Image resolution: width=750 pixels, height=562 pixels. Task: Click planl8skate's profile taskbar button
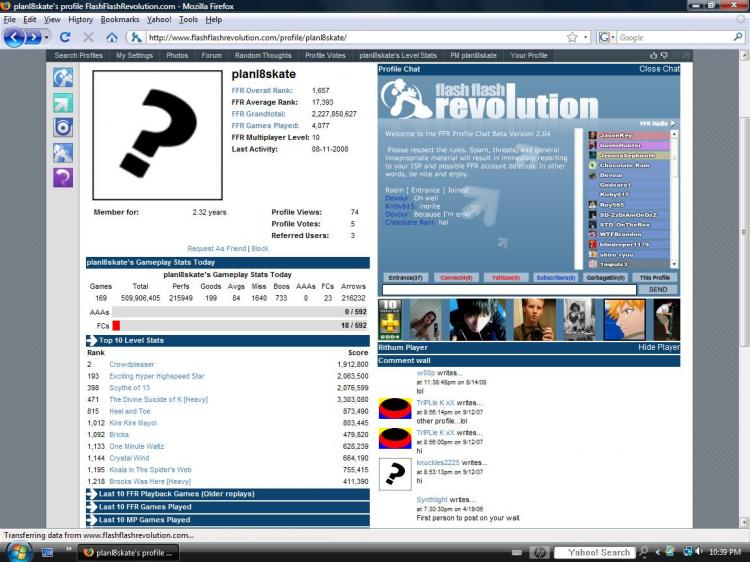128,552
